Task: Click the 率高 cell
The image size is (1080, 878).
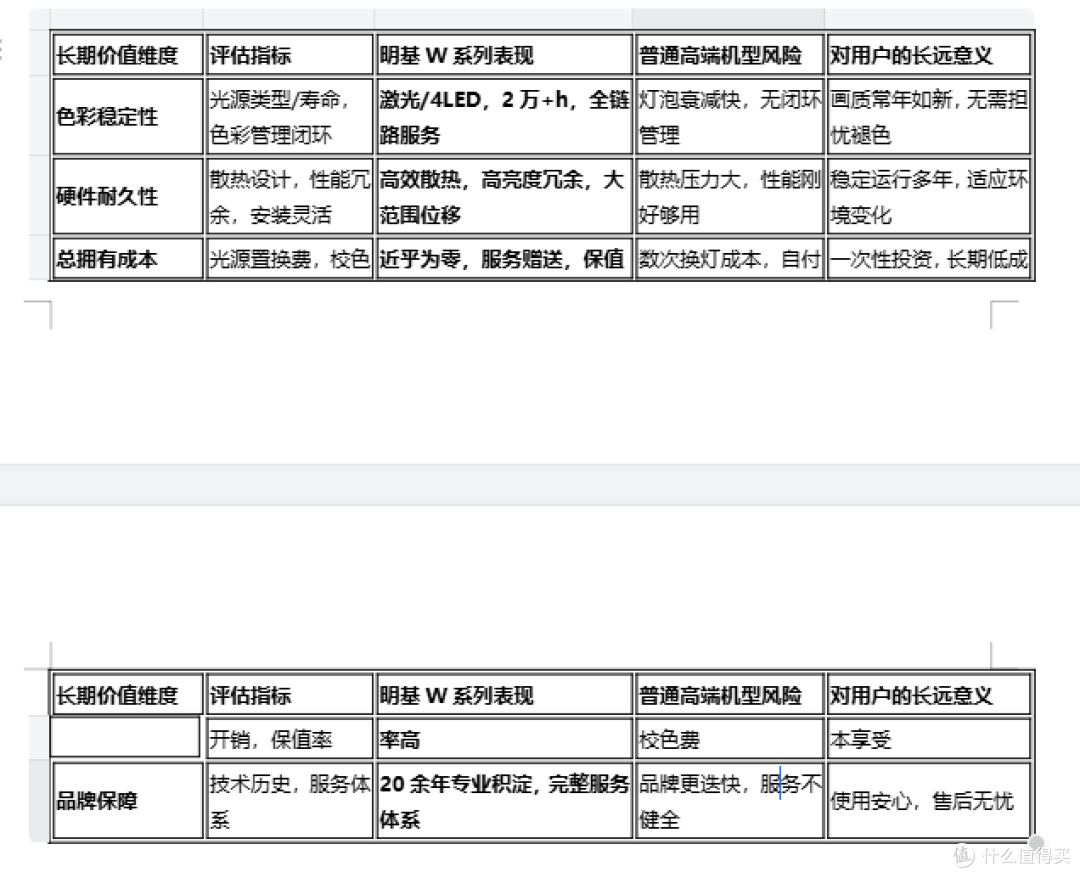Action: pyautogui.click(x=504, y=739)
